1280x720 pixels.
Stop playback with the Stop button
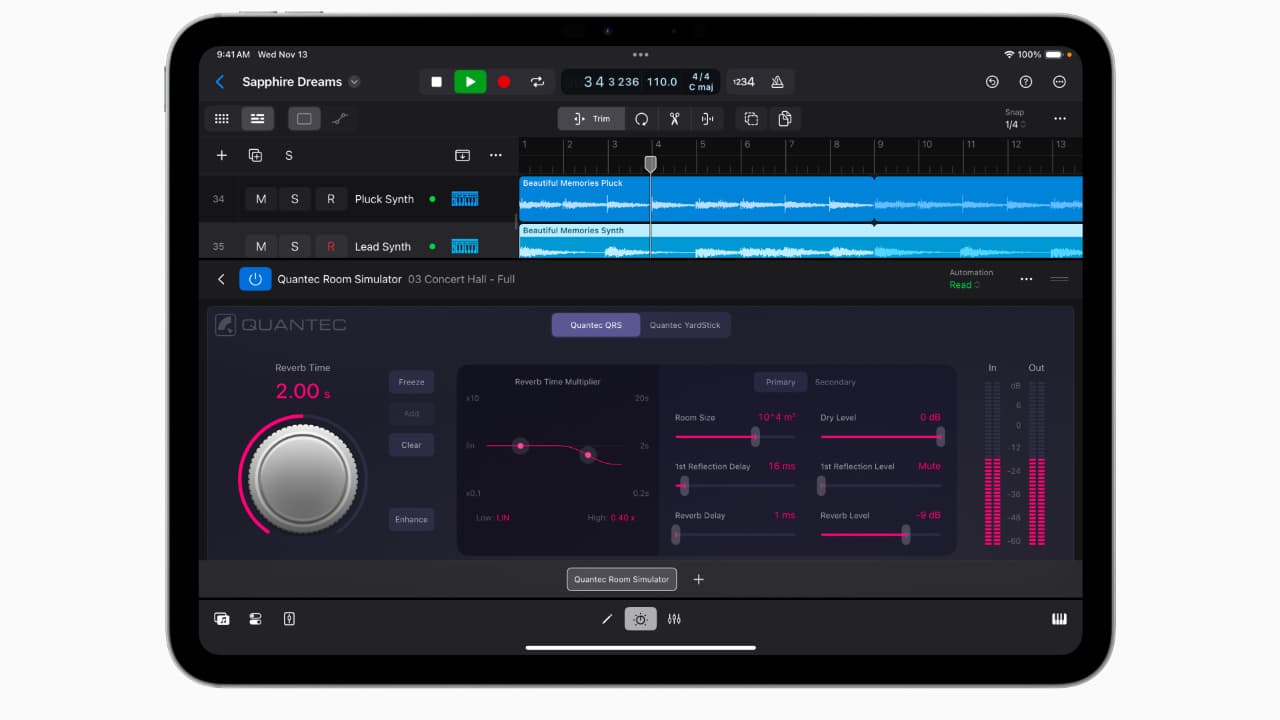(436, 82)
